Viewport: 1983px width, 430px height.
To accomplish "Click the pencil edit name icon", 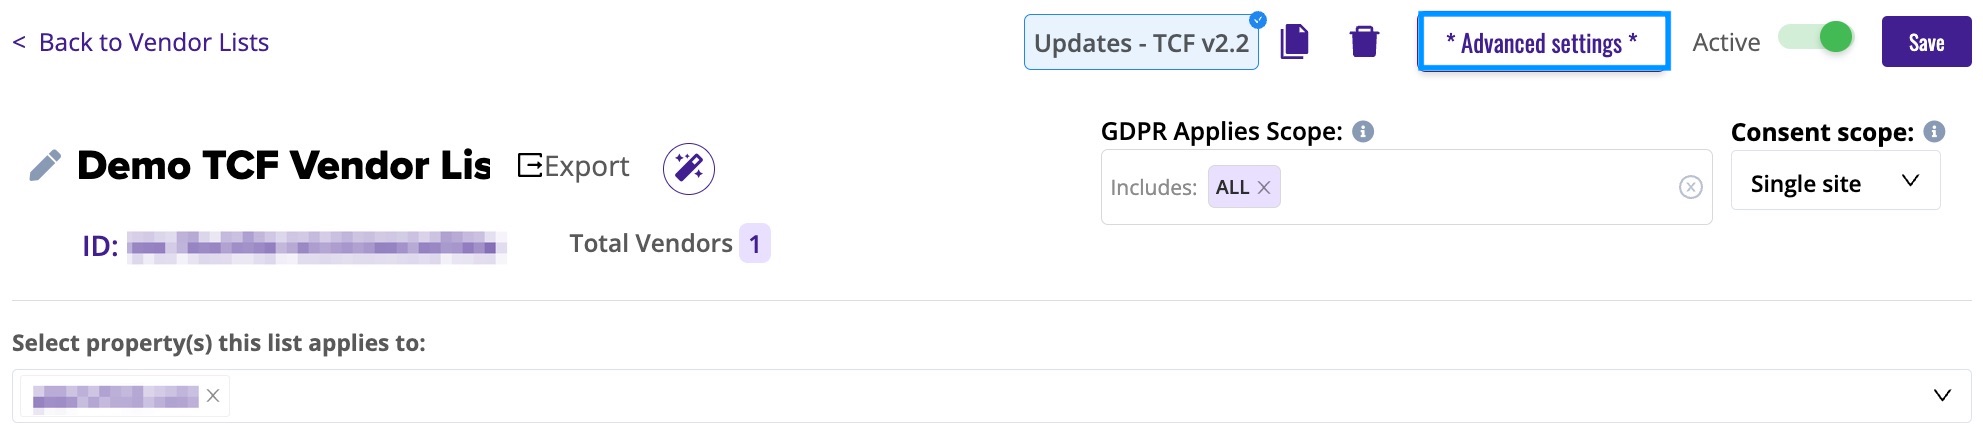I will point(45,165).
